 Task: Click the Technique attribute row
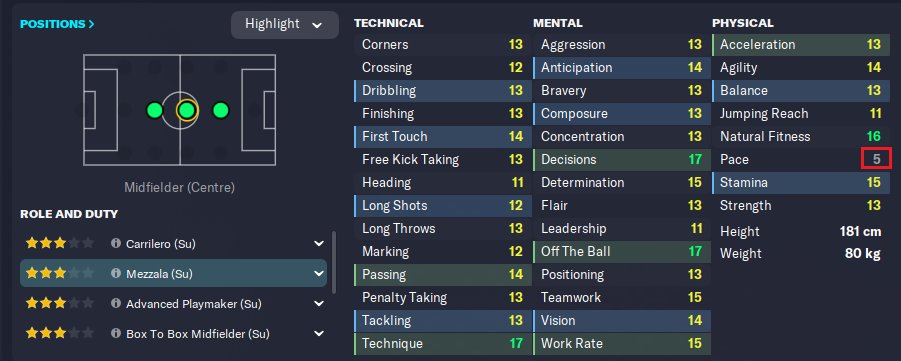point(442,344)
